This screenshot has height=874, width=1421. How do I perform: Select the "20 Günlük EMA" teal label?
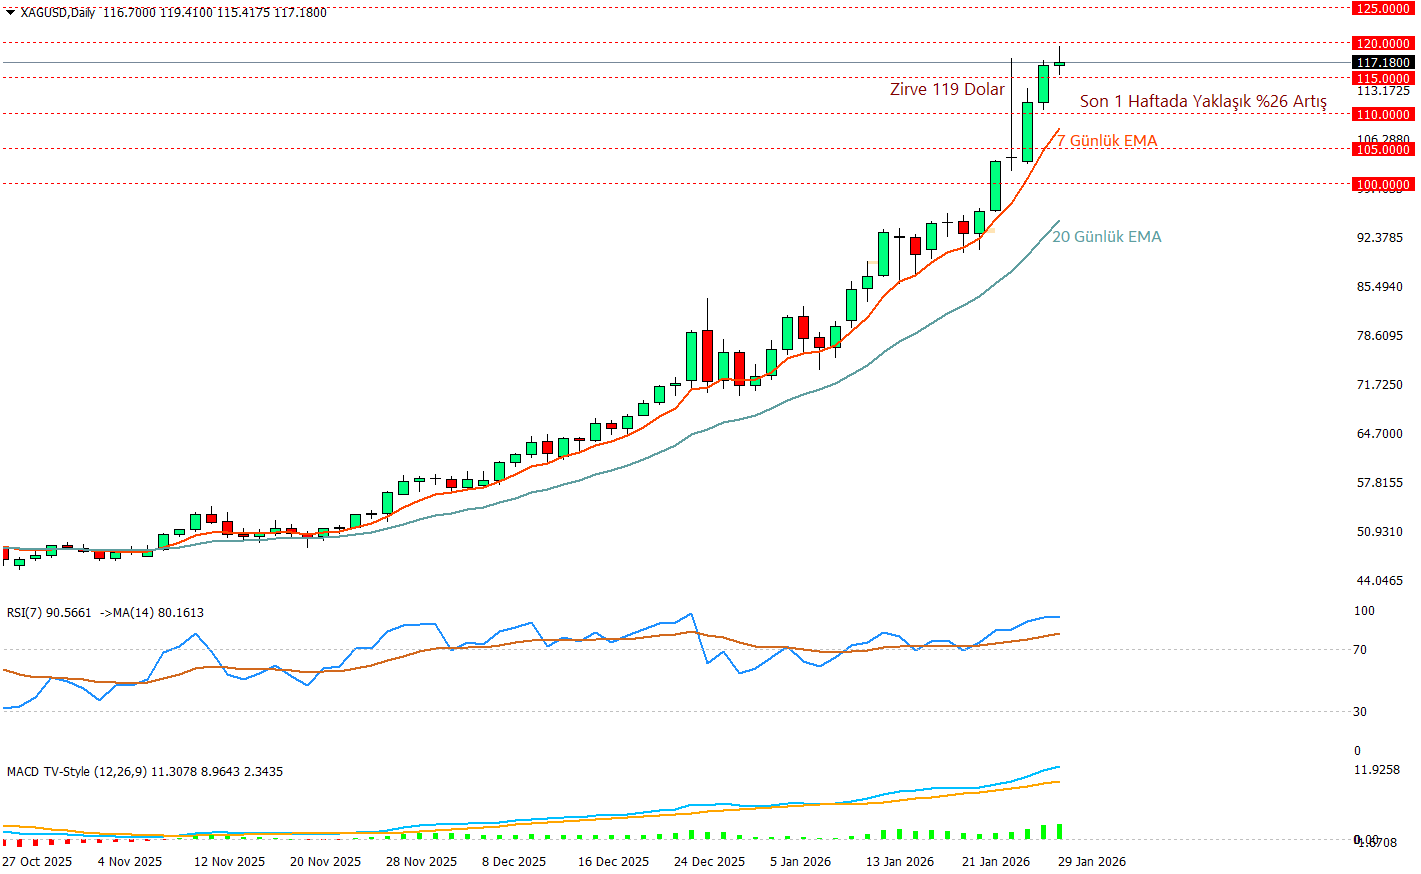pos(1106,237)
